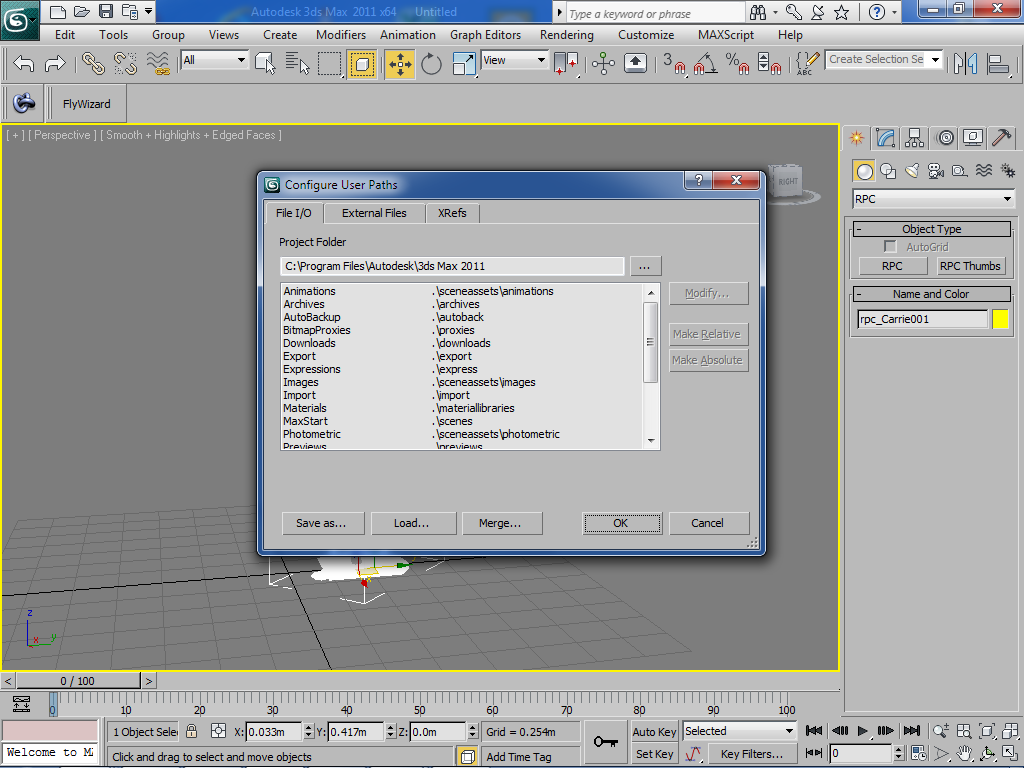Toggle Window/Crossing selection mode

coord(362,64)
